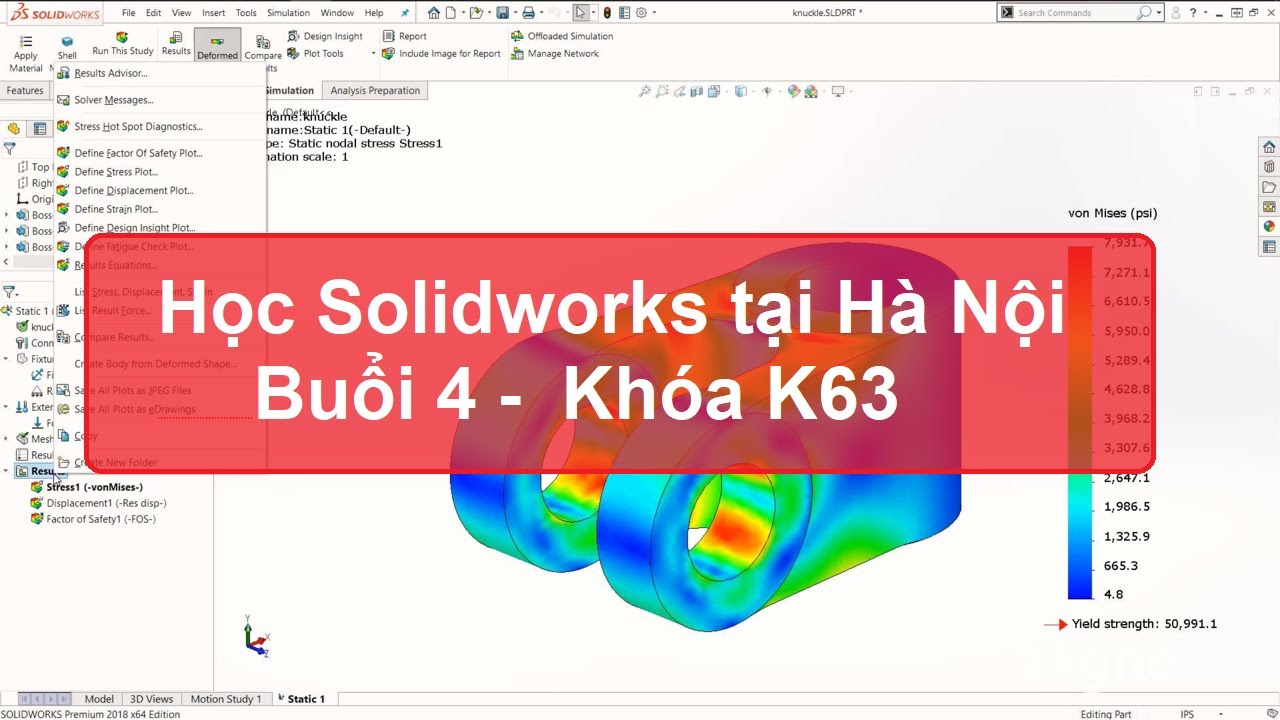Screen dimensions: 1280x720
Task: Open the Edit Appearance colored sphere icon
Action: [794, 91]
